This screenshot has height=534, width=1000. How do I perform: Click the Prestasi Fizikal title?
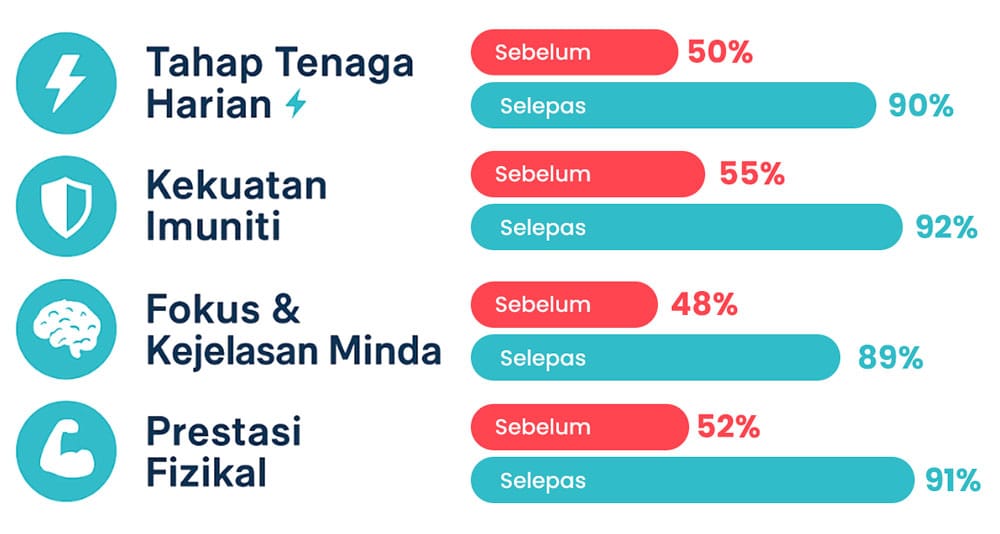point(223,452)
